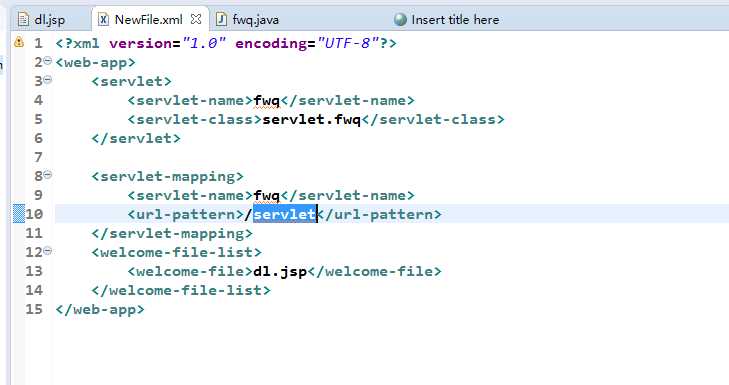Click the <servlet-class> opening tag
Screen dimensions: 729x385
[x=195, y=119]
